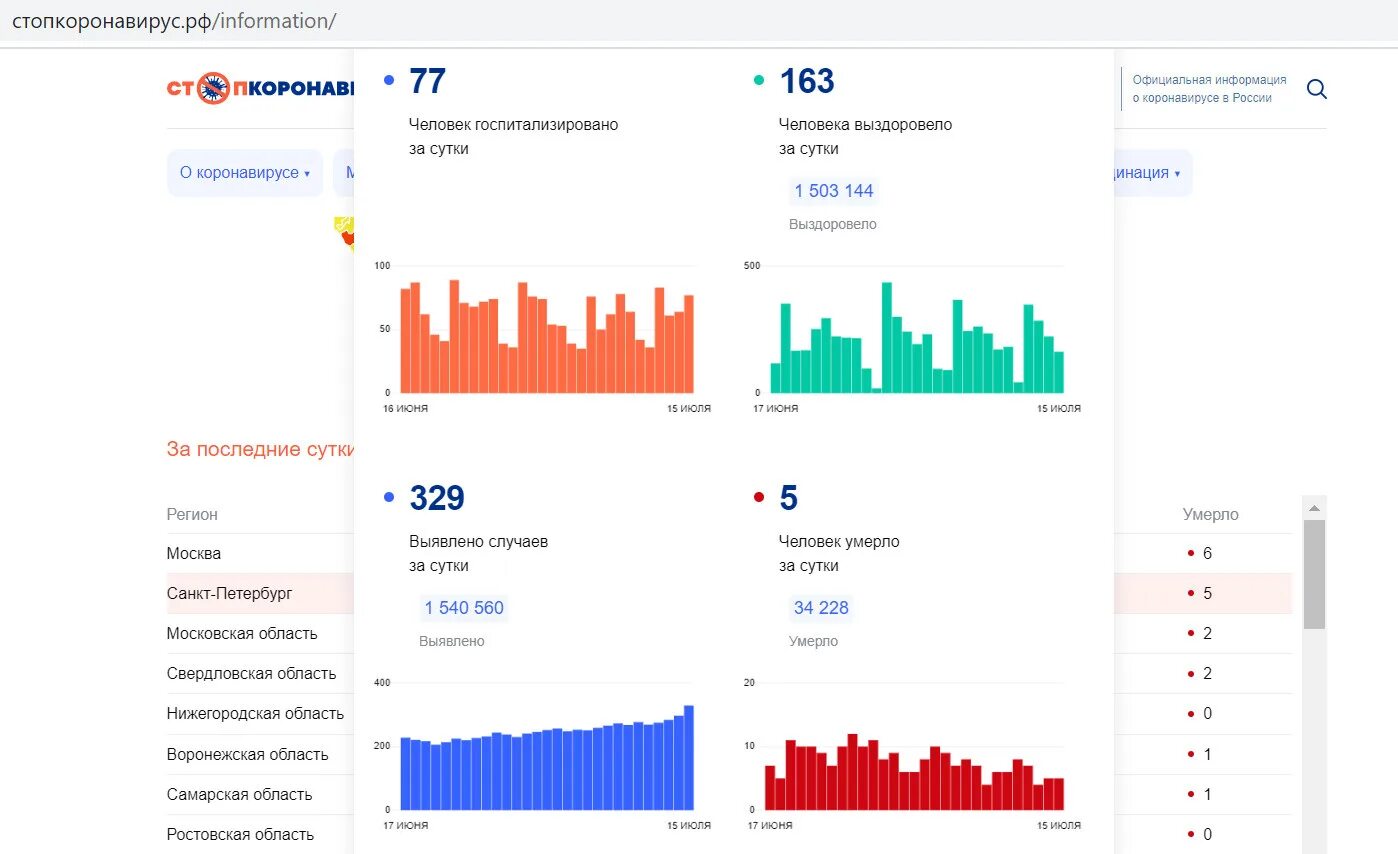Select the Нижегородская область row

pos(729,713)
